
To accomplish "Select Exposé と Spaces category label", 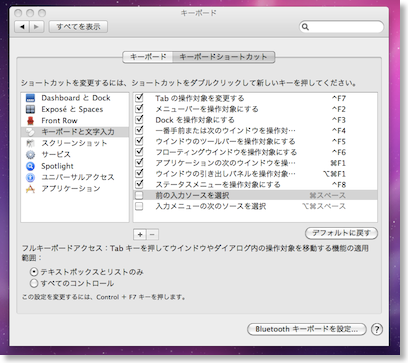I will 72,109.
